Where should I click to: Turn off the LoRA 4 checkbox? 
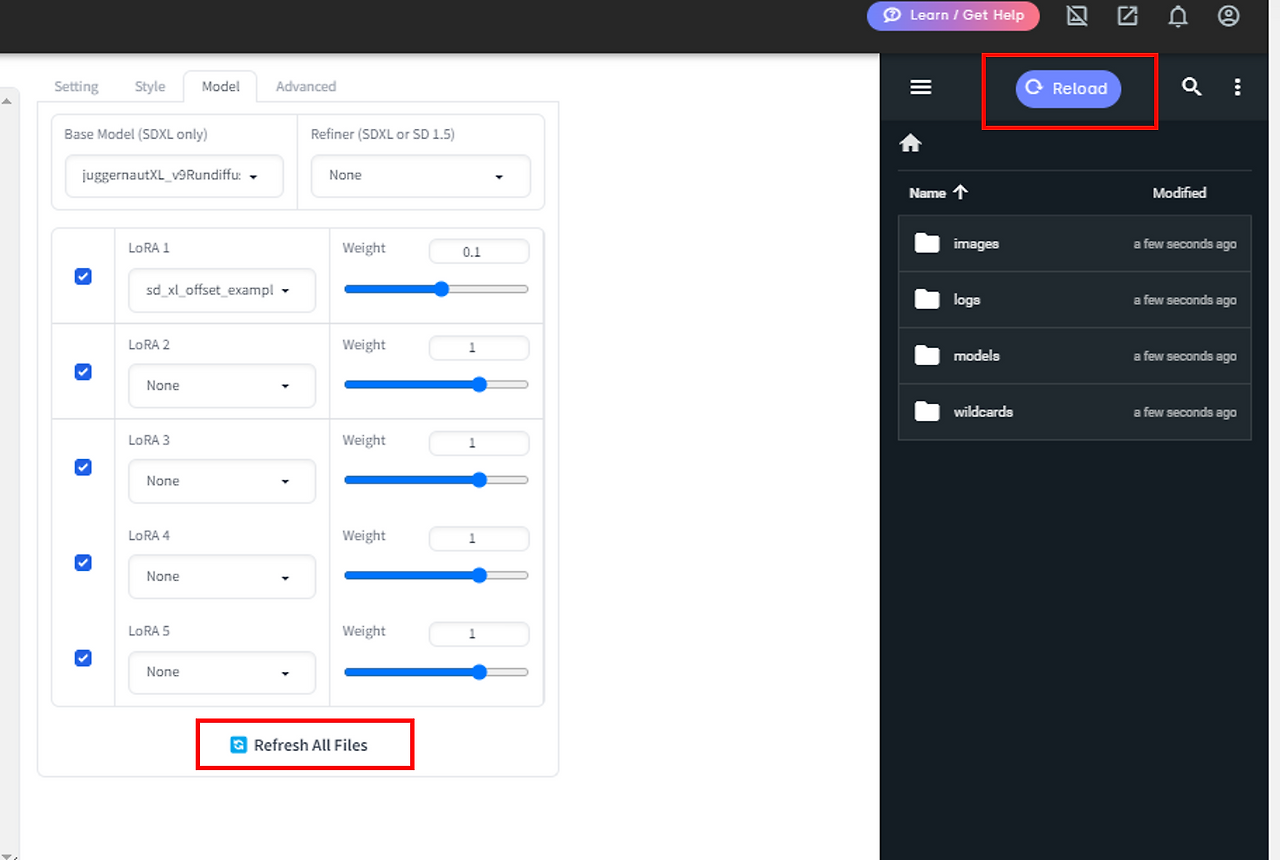tap(83, 562)
